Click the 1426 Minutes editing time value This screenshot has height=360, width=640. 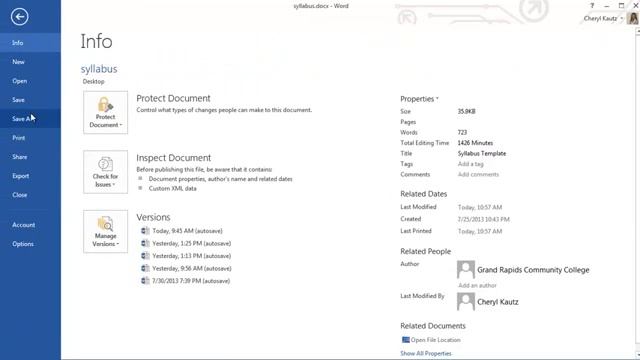(475, 143)
